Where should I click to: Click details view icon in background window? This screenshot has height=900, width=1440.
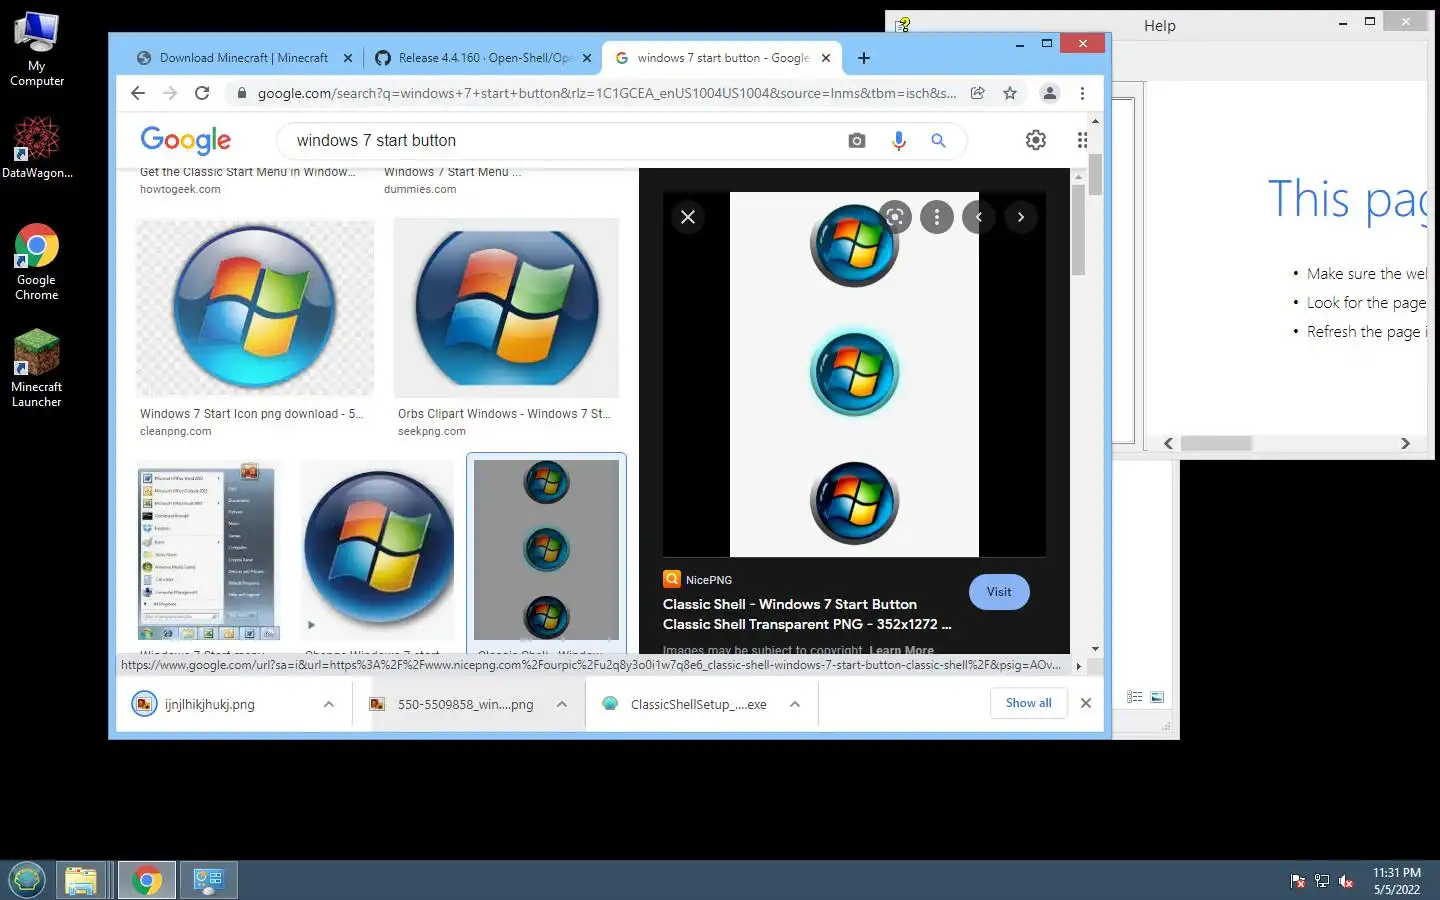pyautogui.click(x=1134, y=697)
